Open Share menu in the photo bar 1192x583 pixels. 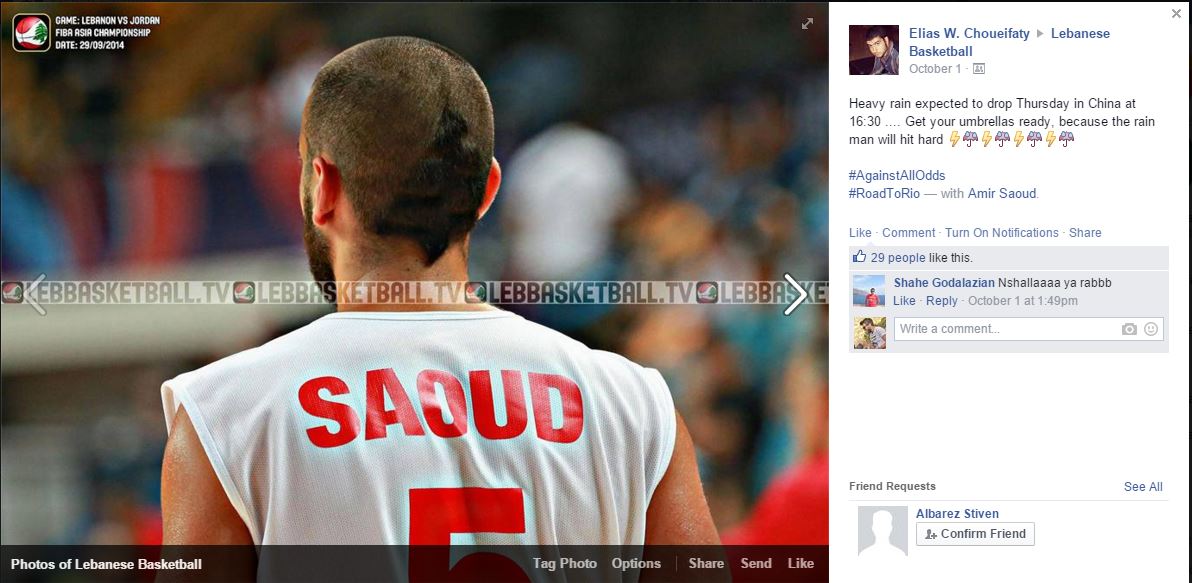pyautogui.click(x=706, y=563)
